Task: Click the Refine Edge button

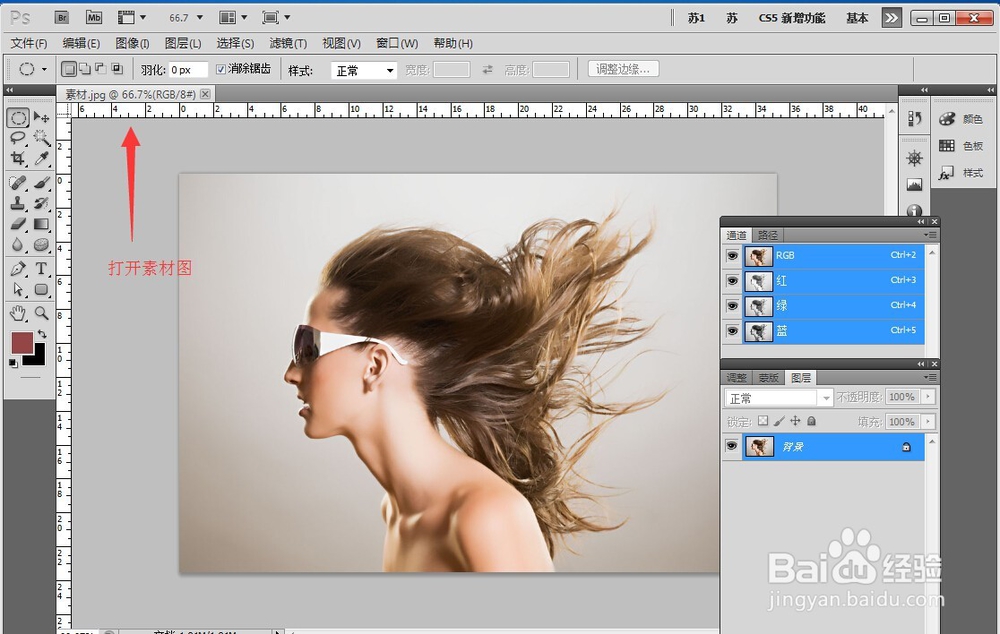Action: pos(623,69)
